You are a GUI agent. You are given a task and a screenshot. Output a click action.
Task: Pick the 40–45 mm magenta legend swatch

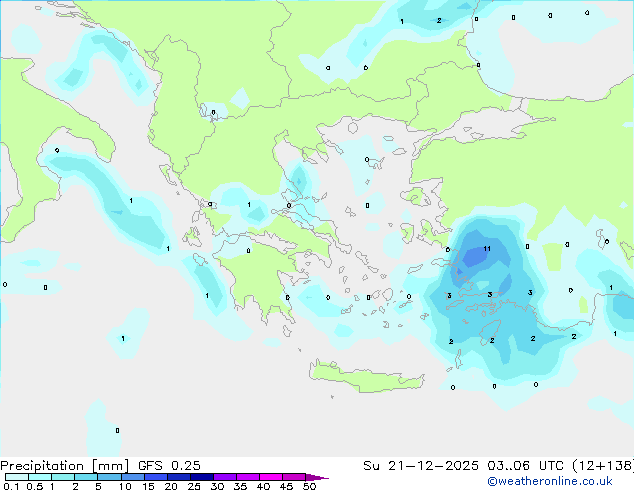click(271, 477)
